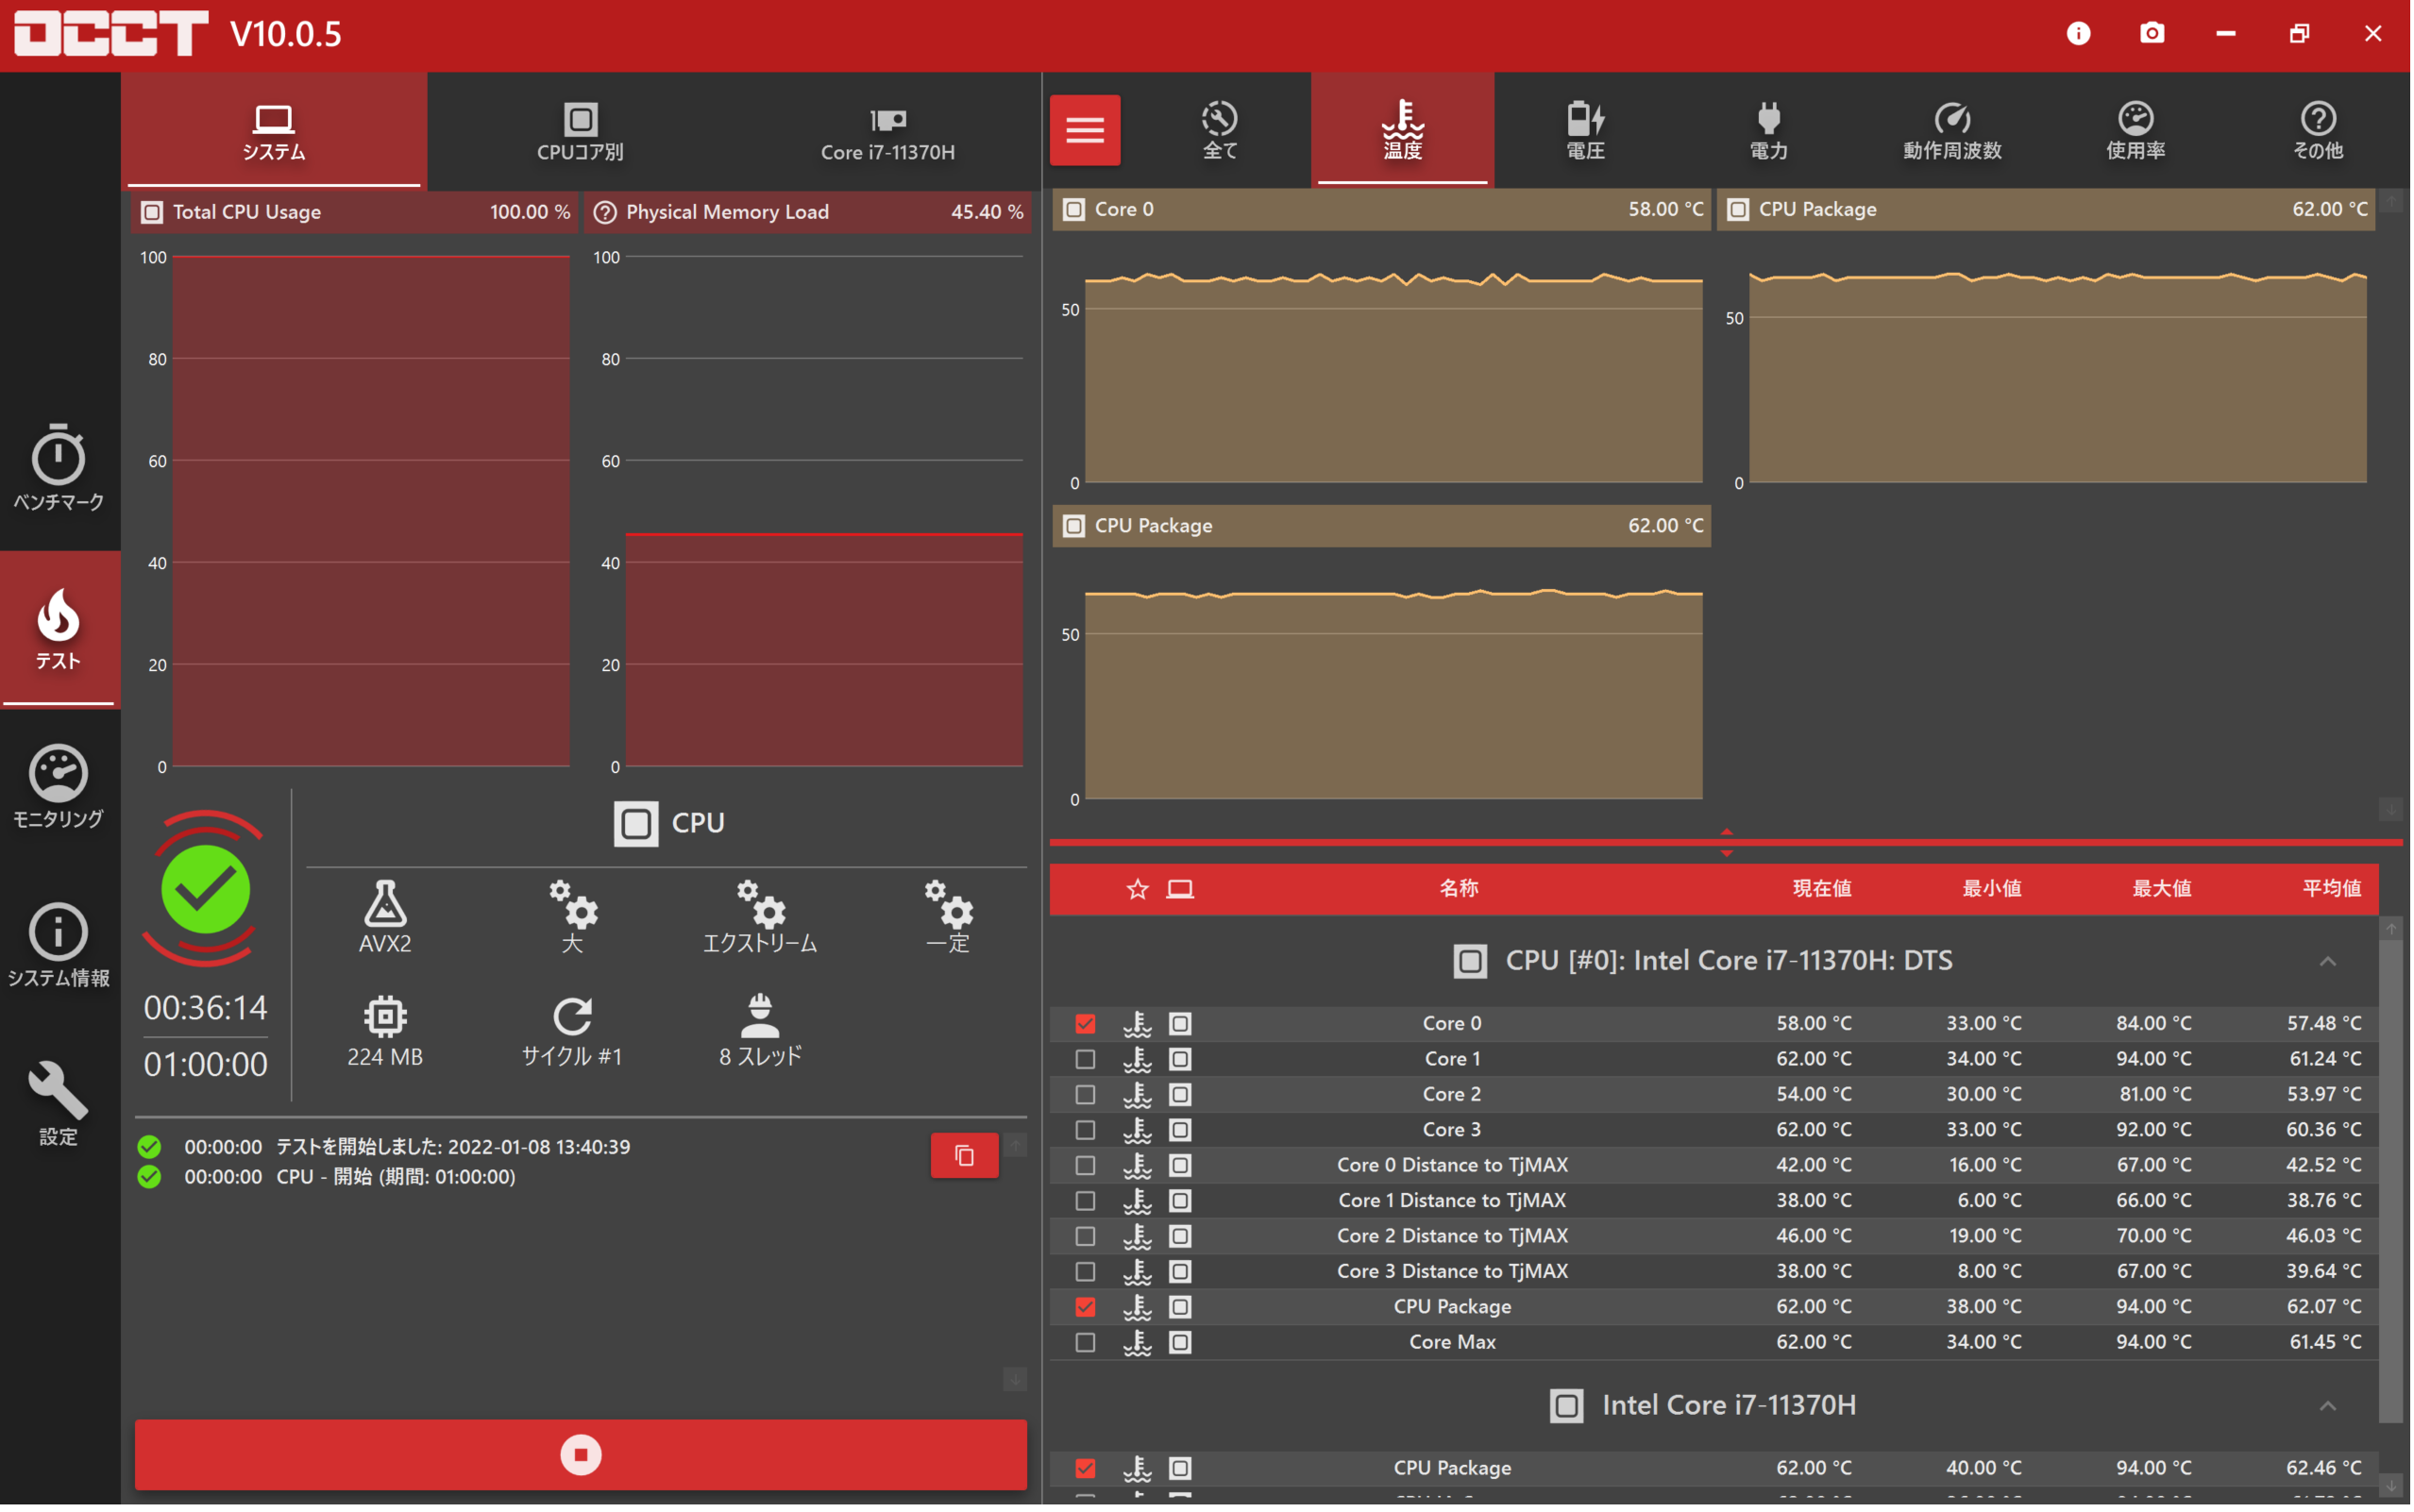
Task: Open the red hamburger menu
Action: 1086,130
